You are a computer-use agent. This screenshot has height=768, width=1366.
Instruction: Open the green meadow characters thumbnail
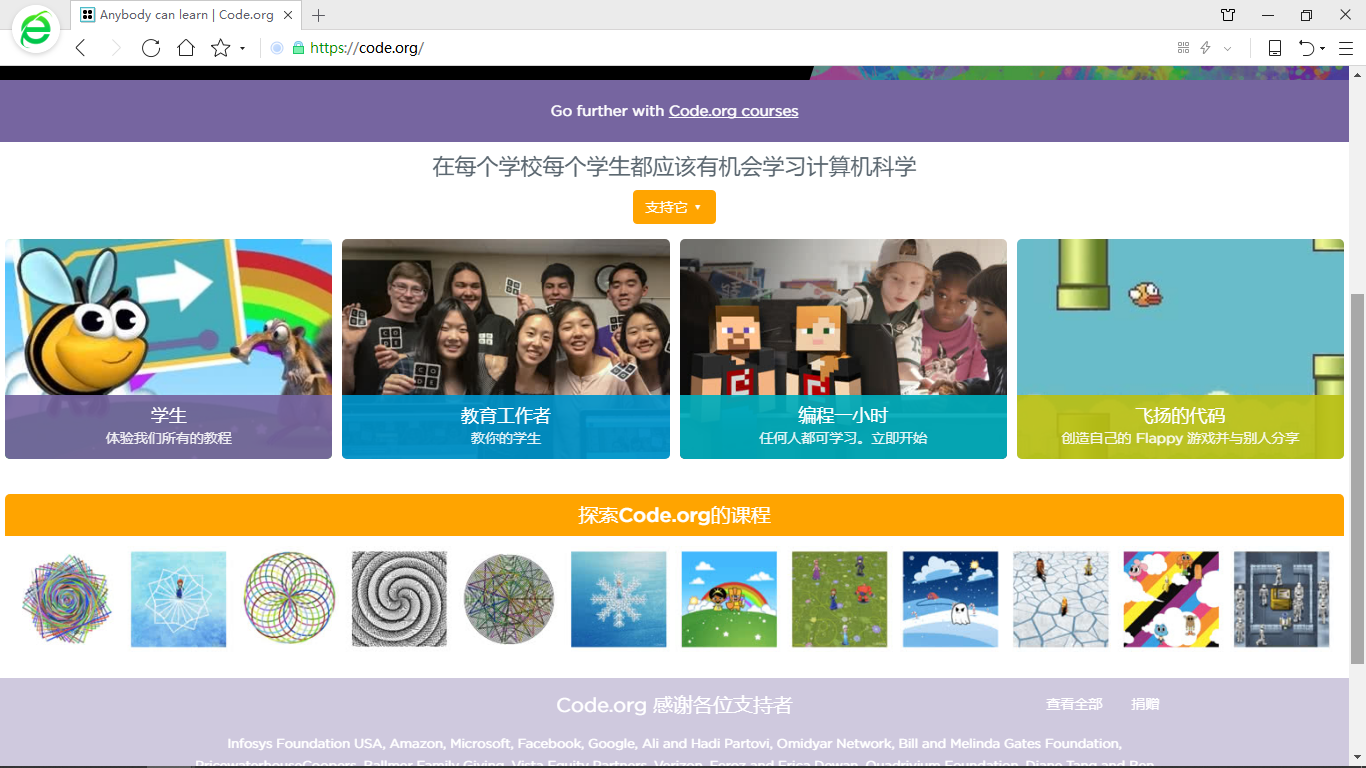pos(840,599)
